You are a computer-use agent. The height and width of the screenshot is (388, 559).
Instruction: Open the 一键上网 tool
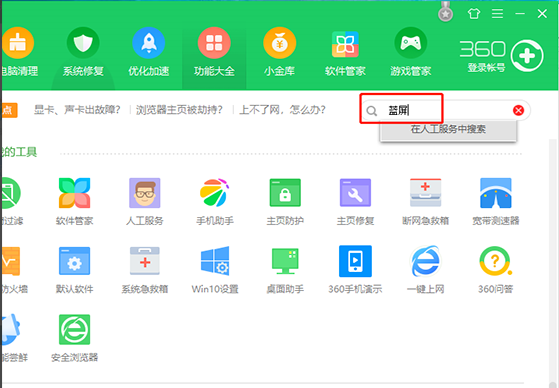(x=425, y=270)
